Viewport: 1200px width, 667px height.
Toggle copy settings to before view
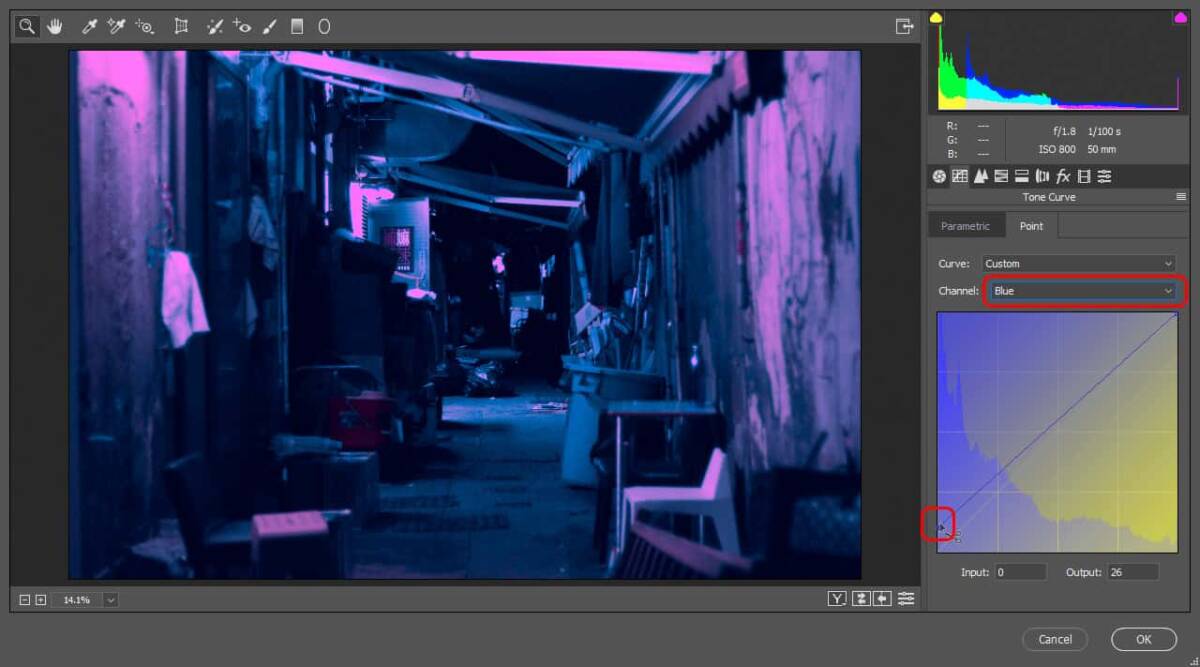point(882,598)
